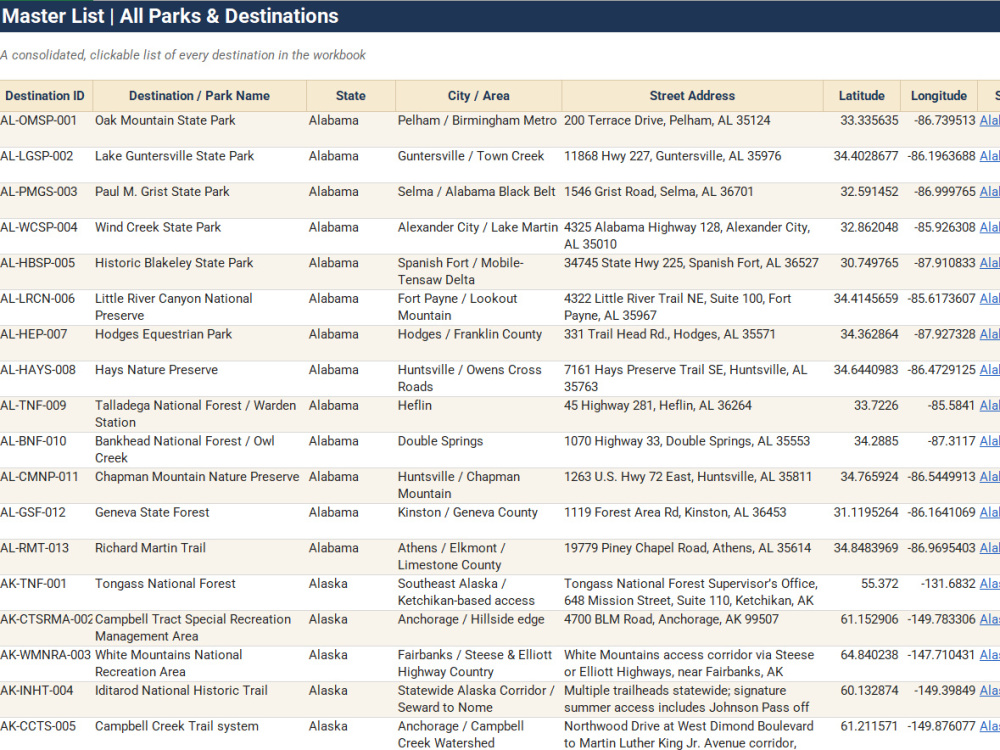Select cell AL-TNF-009
The image size is (1000, 750).
click(x=46, y=415)
